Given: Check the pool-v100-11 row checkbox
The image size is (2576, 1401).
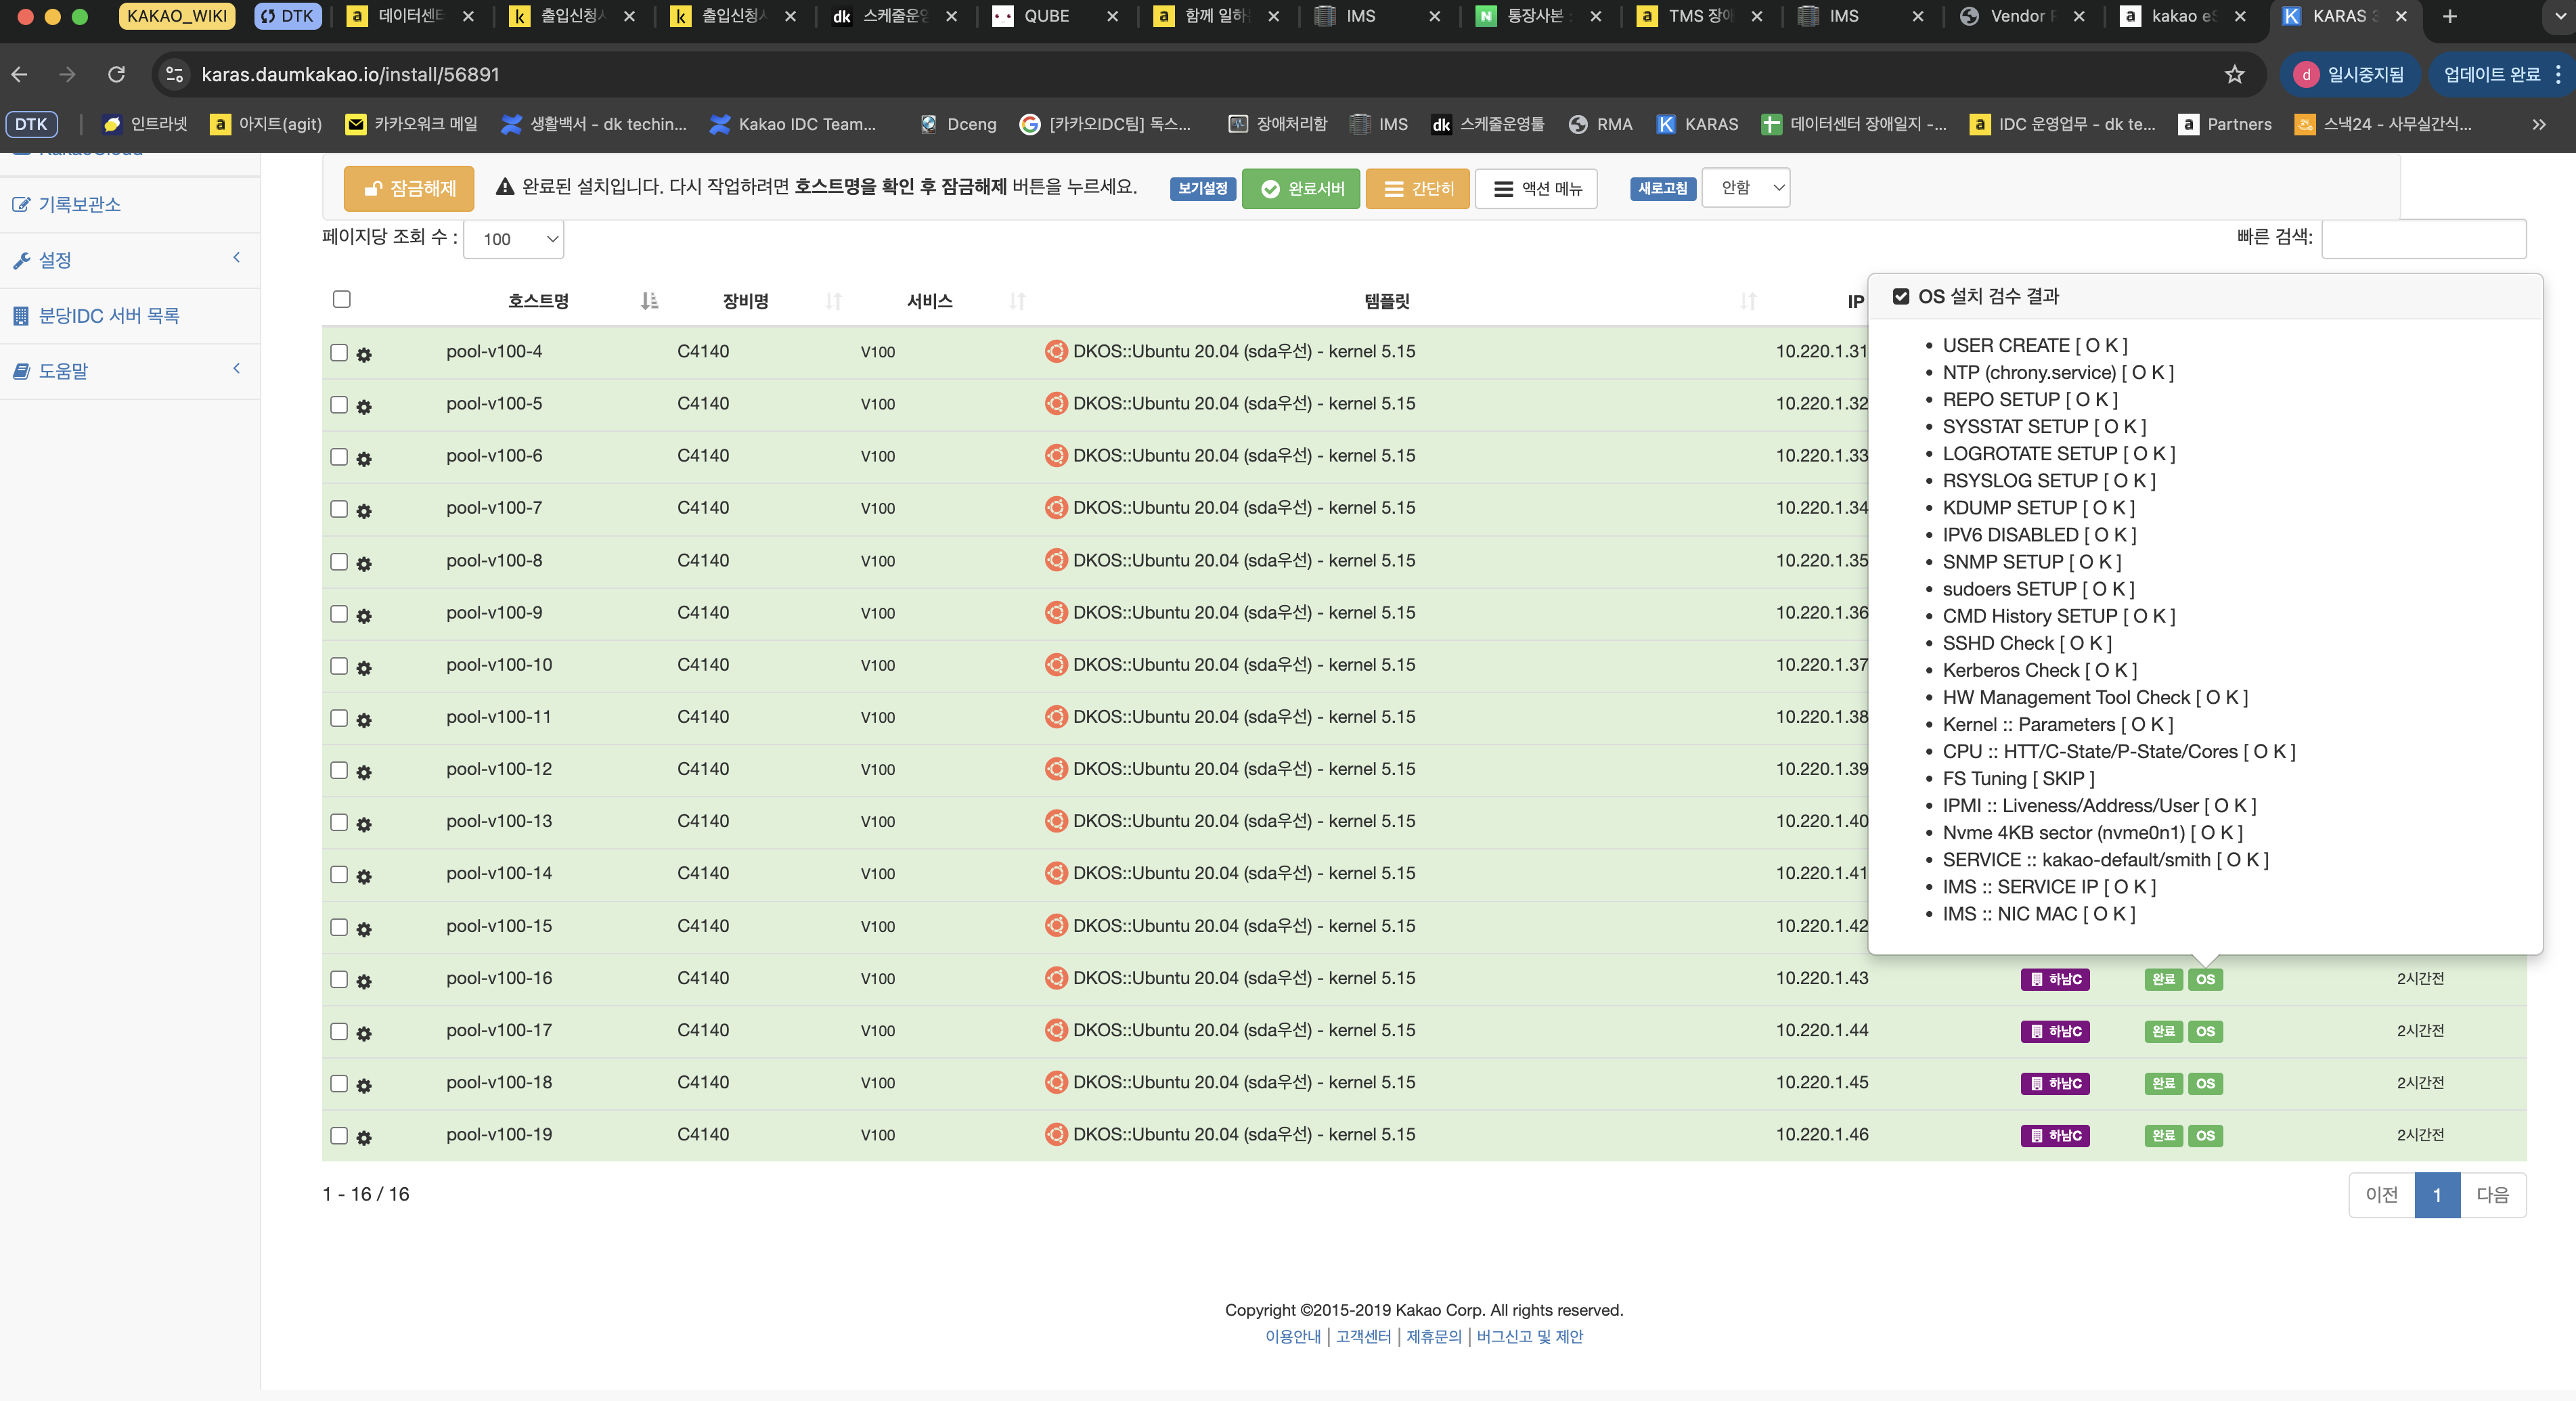Looking at the screenshot, I should coord(339,717).
